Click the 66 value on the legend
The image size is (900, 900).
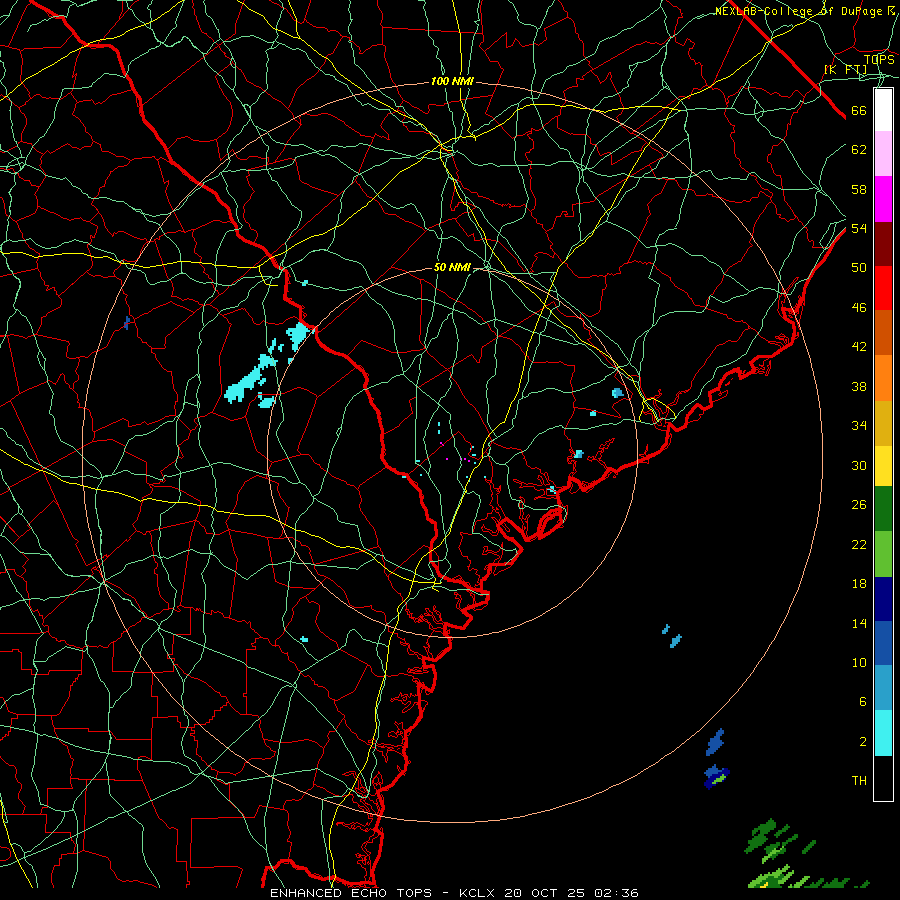tap(859, 111)
